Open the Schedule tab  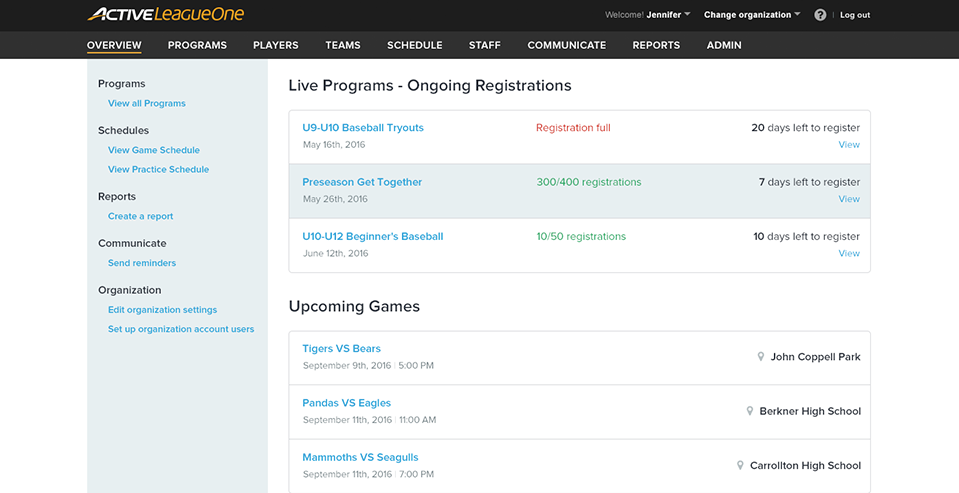point(414,45)
